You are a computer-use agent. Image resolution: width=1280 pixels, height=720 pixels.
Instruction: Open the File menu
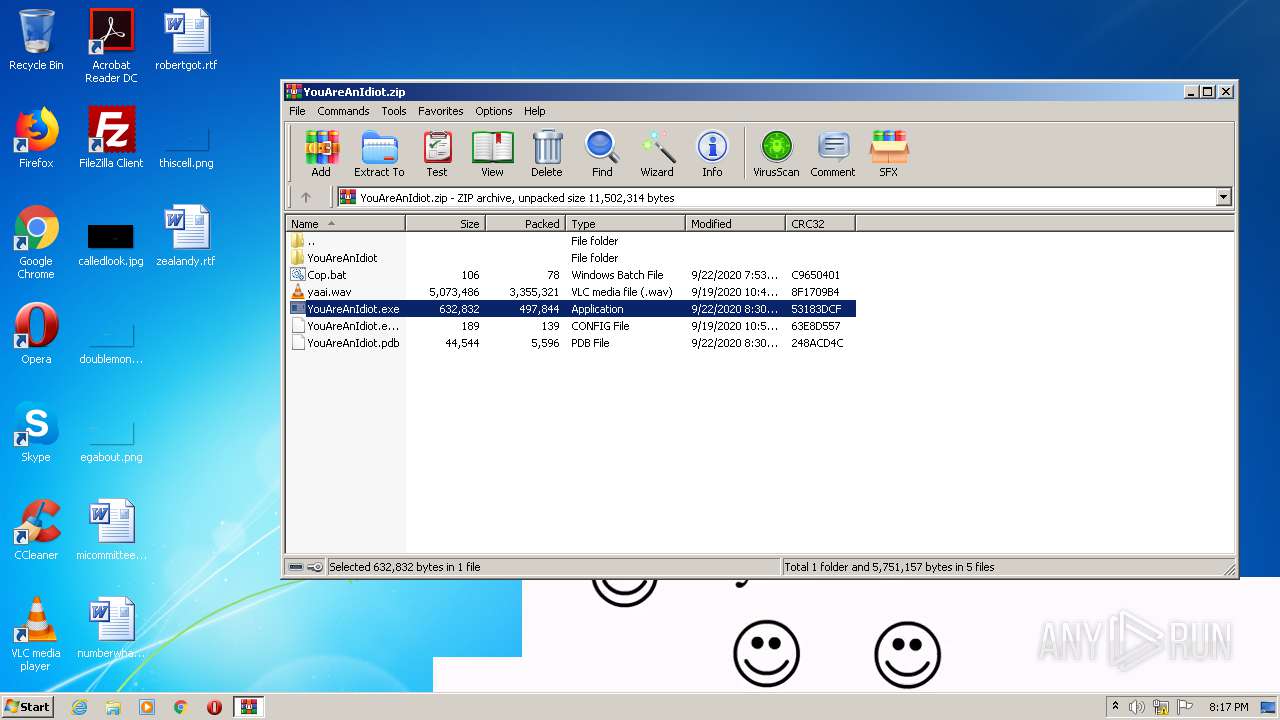297,111
